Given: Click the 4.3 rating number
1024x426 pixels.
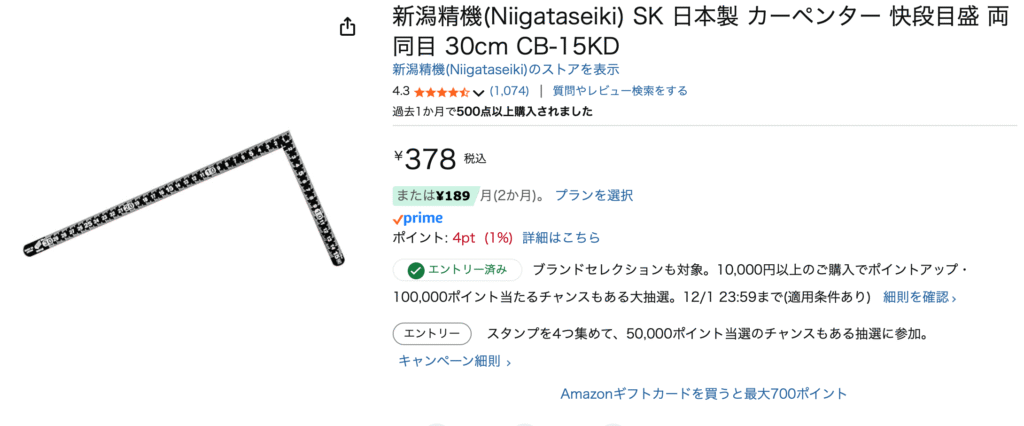Looking at the screenshot, I should pos(401,91).
